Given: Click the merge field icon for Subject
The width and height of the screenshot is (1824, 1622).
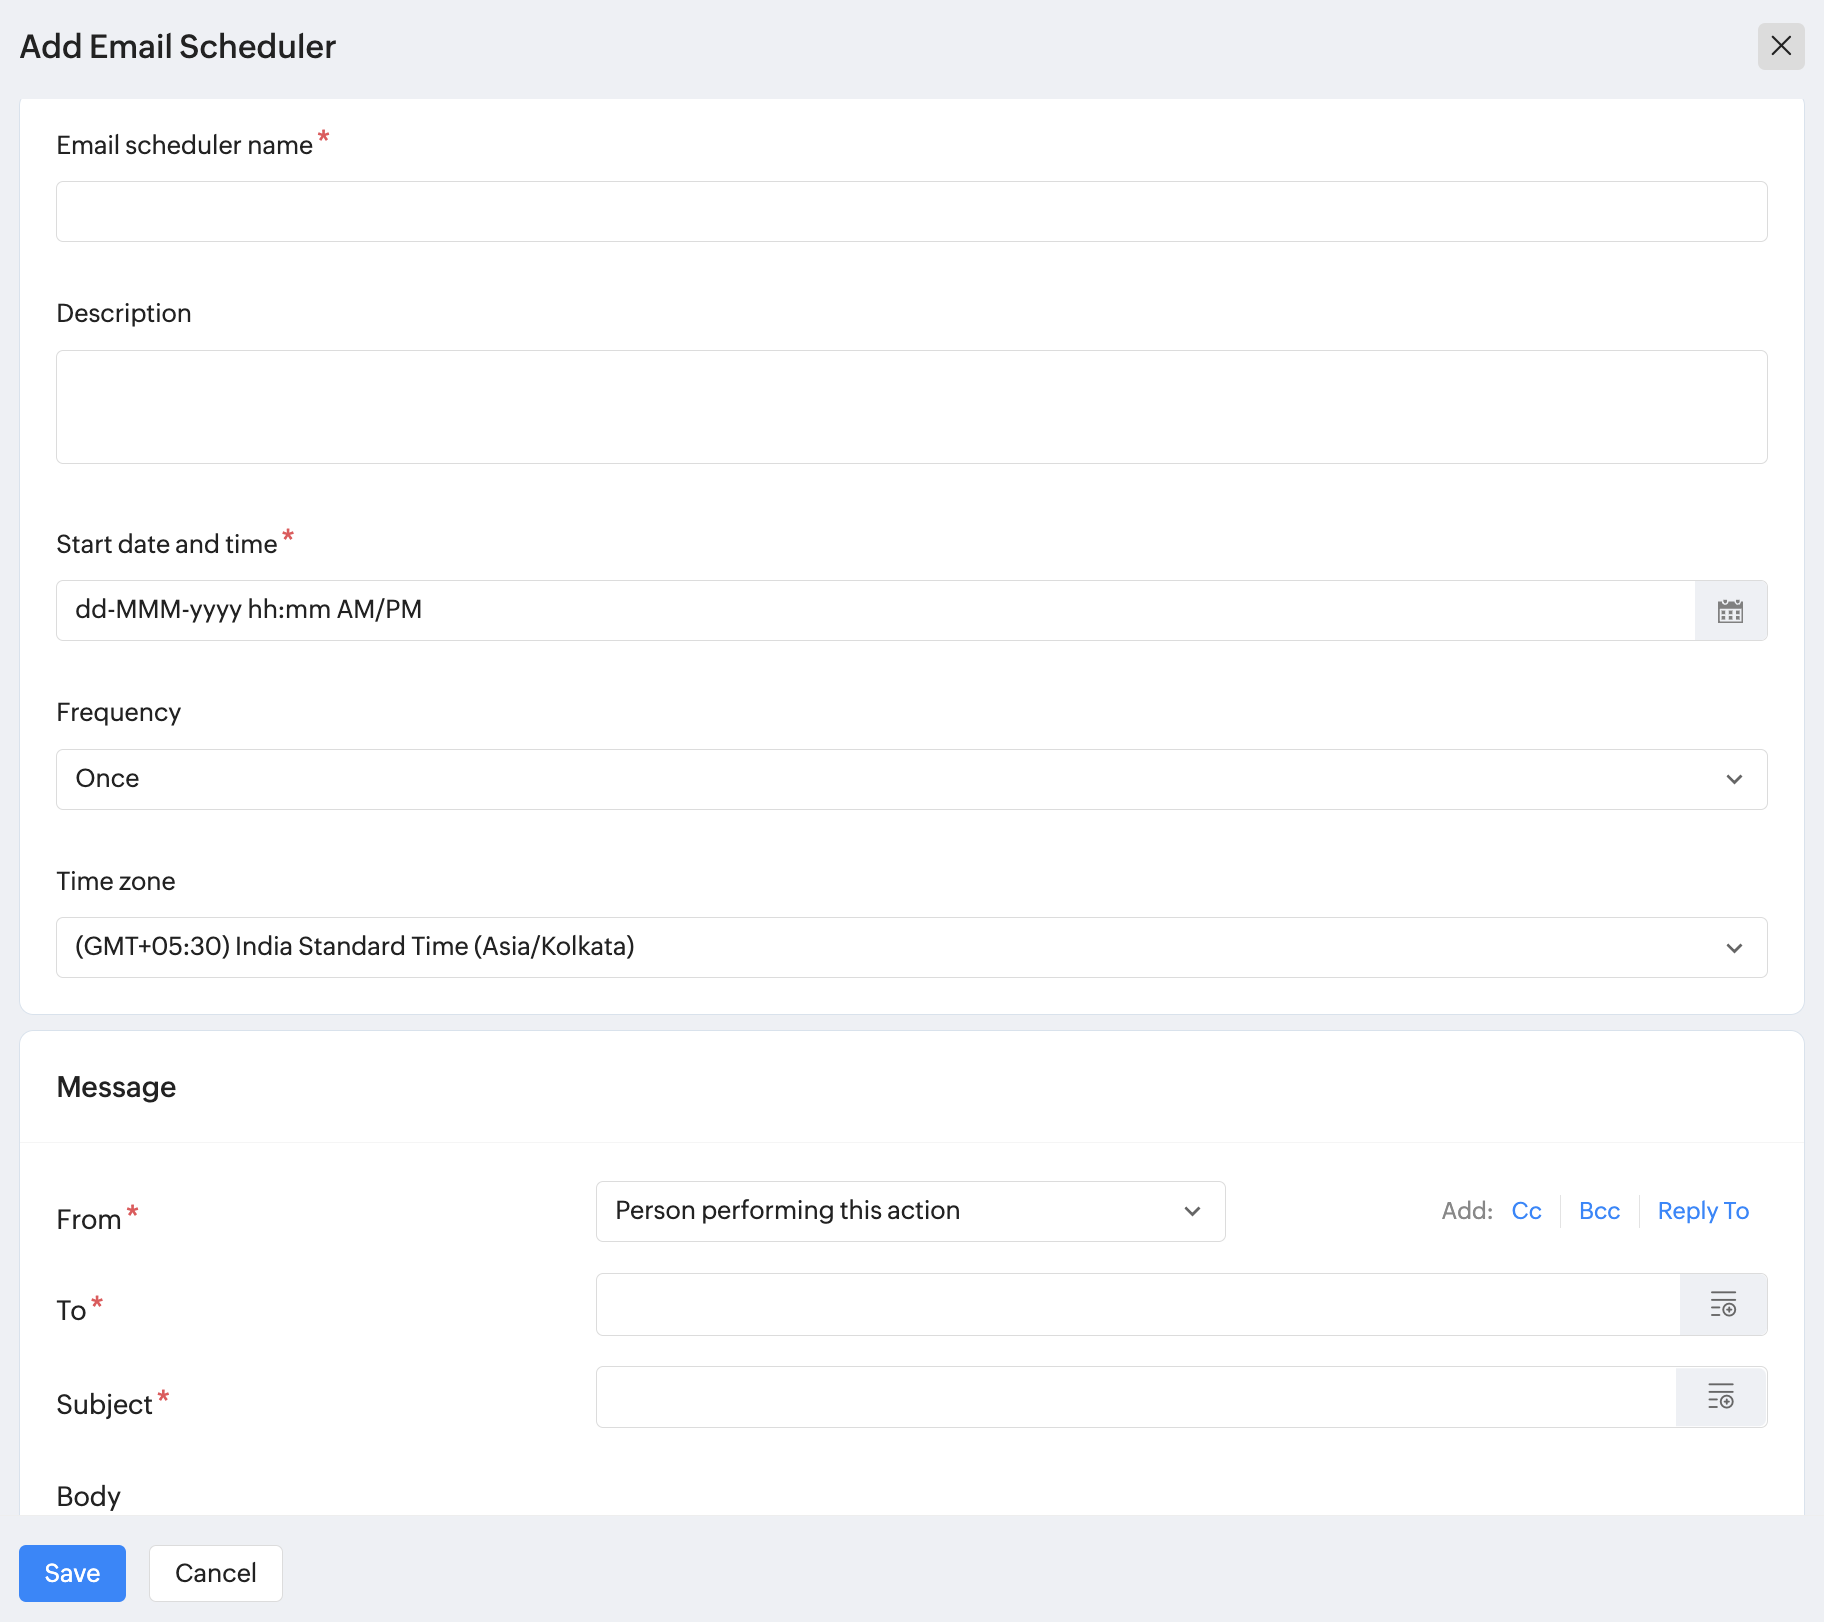Looking at the screenshot, I should pyautogui.click(x=1720, y=1396).
